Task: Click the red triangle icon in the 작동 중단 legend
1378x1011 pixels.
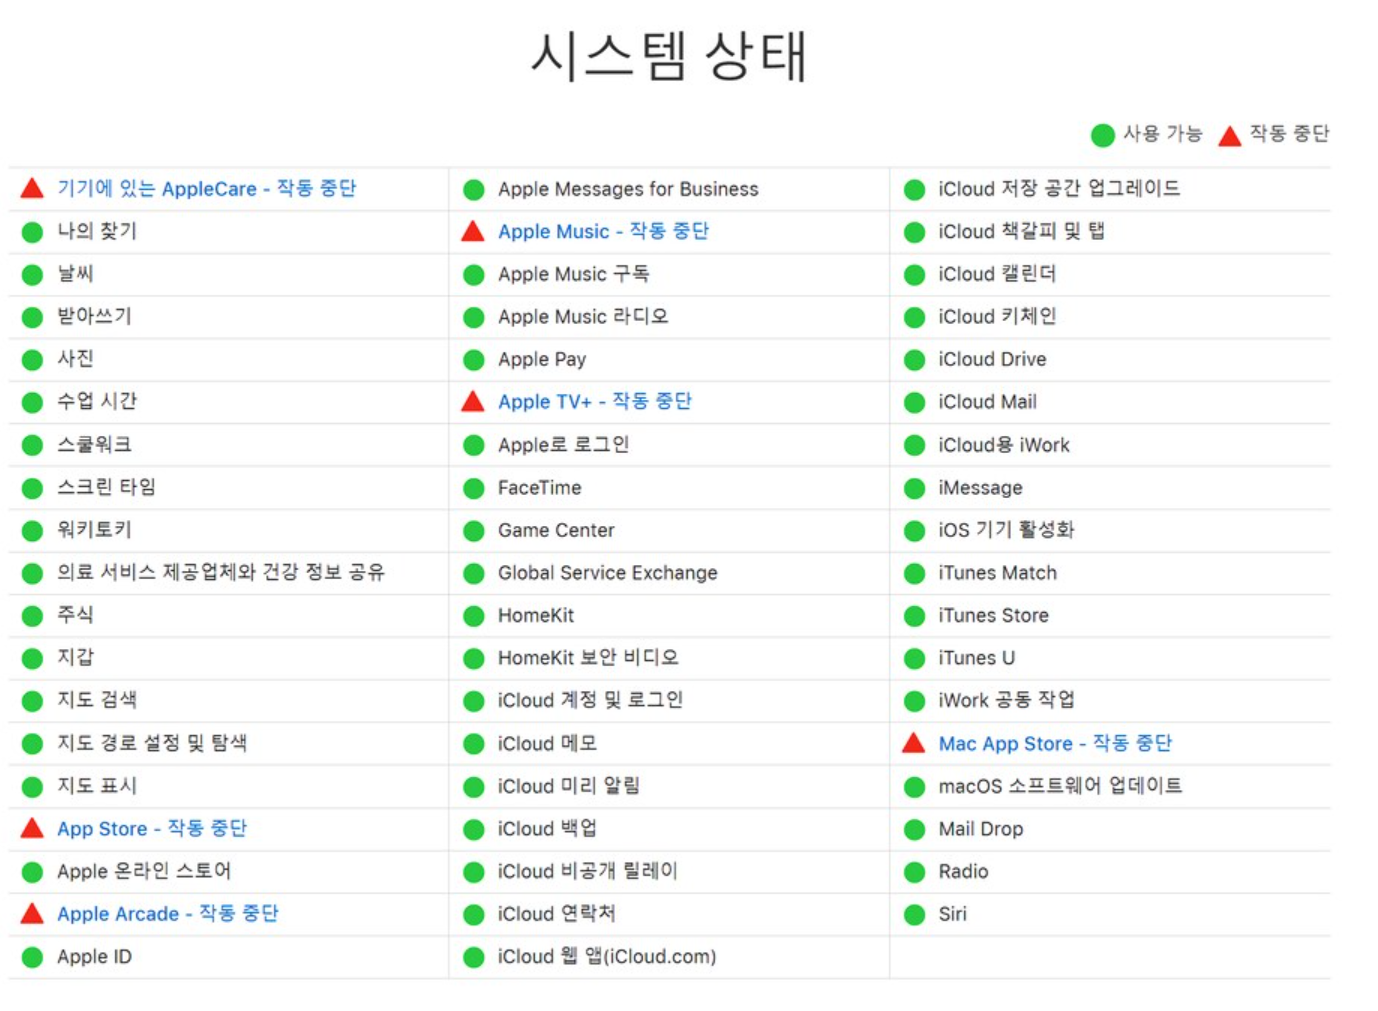Action: (1230, 135)
